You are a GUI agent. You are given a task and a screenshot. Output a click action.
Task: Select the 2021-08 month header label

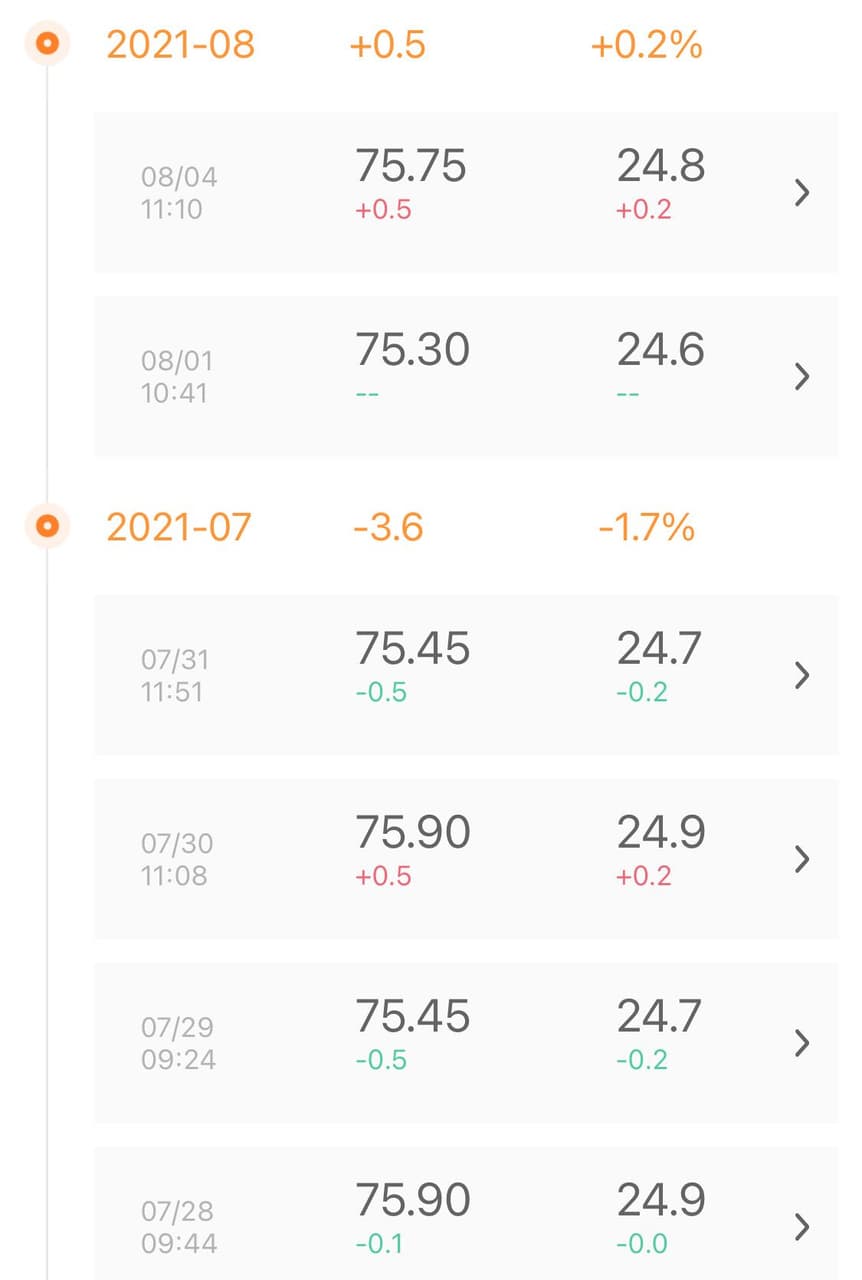180,45
